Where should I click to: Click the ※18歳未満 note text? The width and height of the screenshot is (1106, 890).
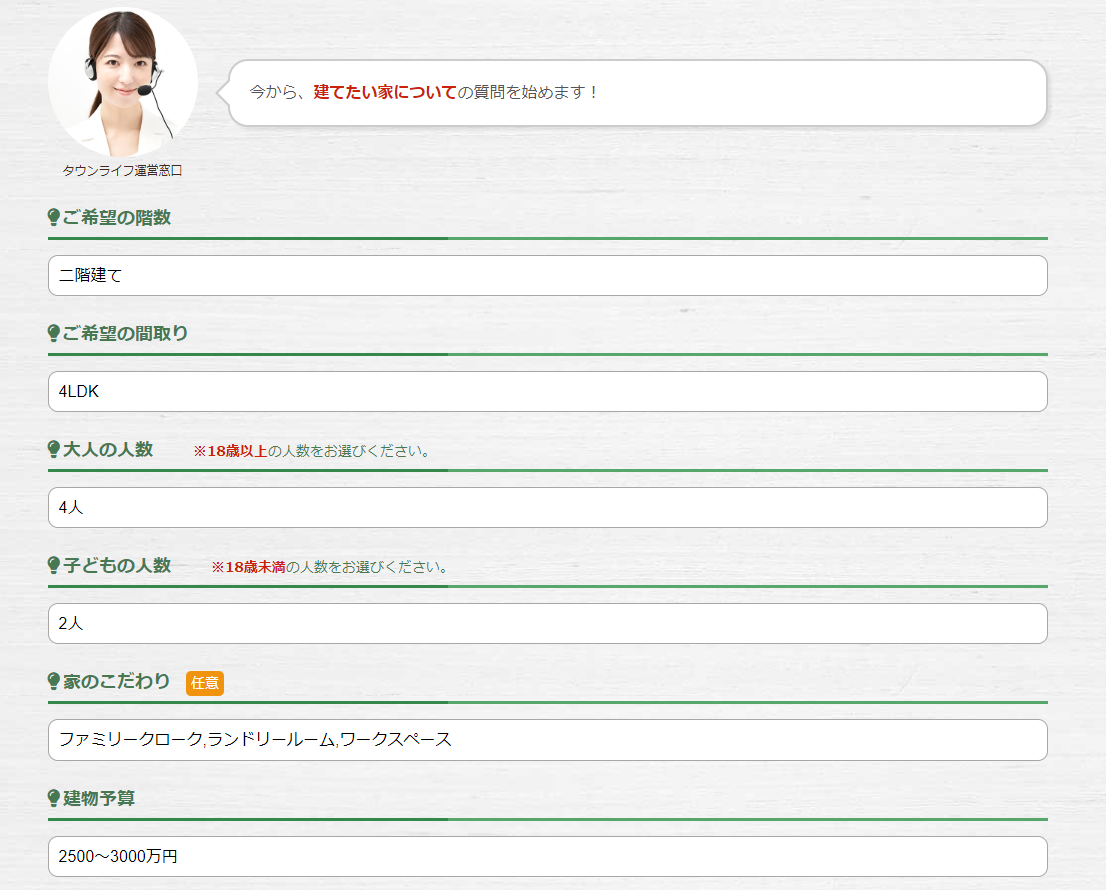tap(330, 567)
